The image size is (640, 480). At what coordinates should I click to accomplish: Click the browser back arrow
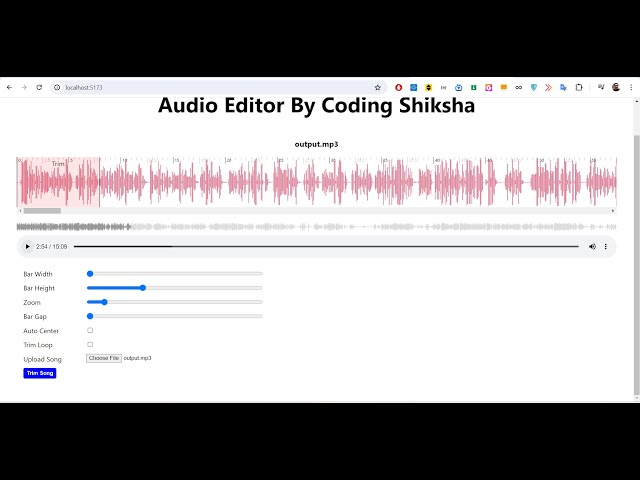(10, 88)
